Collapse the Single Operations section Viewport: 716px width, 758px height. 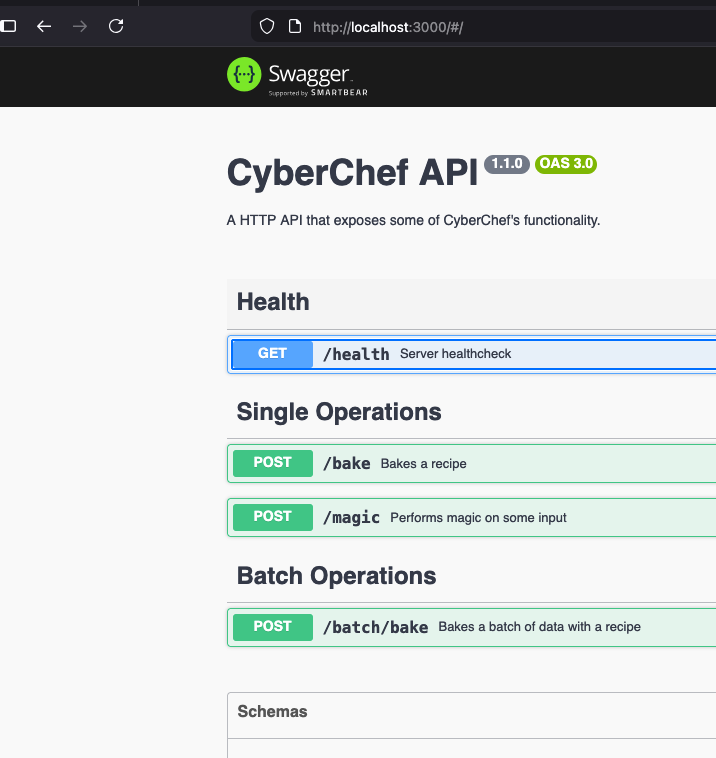(x=471, y=412)
